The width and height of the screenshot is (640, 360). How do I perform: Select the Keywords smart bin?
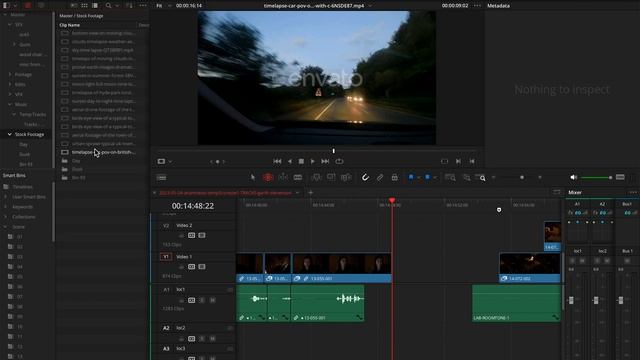(x=22, y=207)
